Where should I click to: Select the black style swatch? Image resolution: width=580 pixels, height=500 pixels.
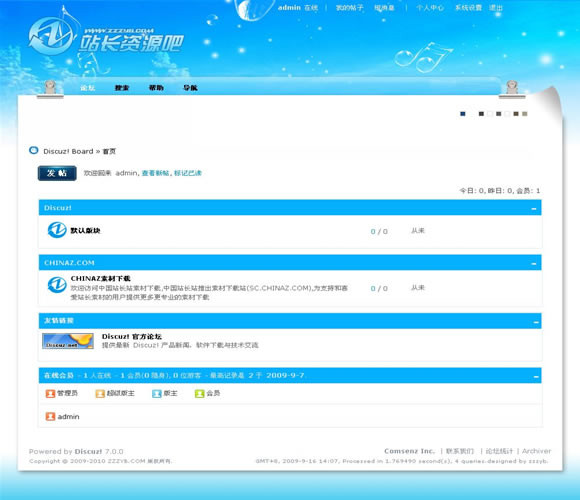(481, 114)
